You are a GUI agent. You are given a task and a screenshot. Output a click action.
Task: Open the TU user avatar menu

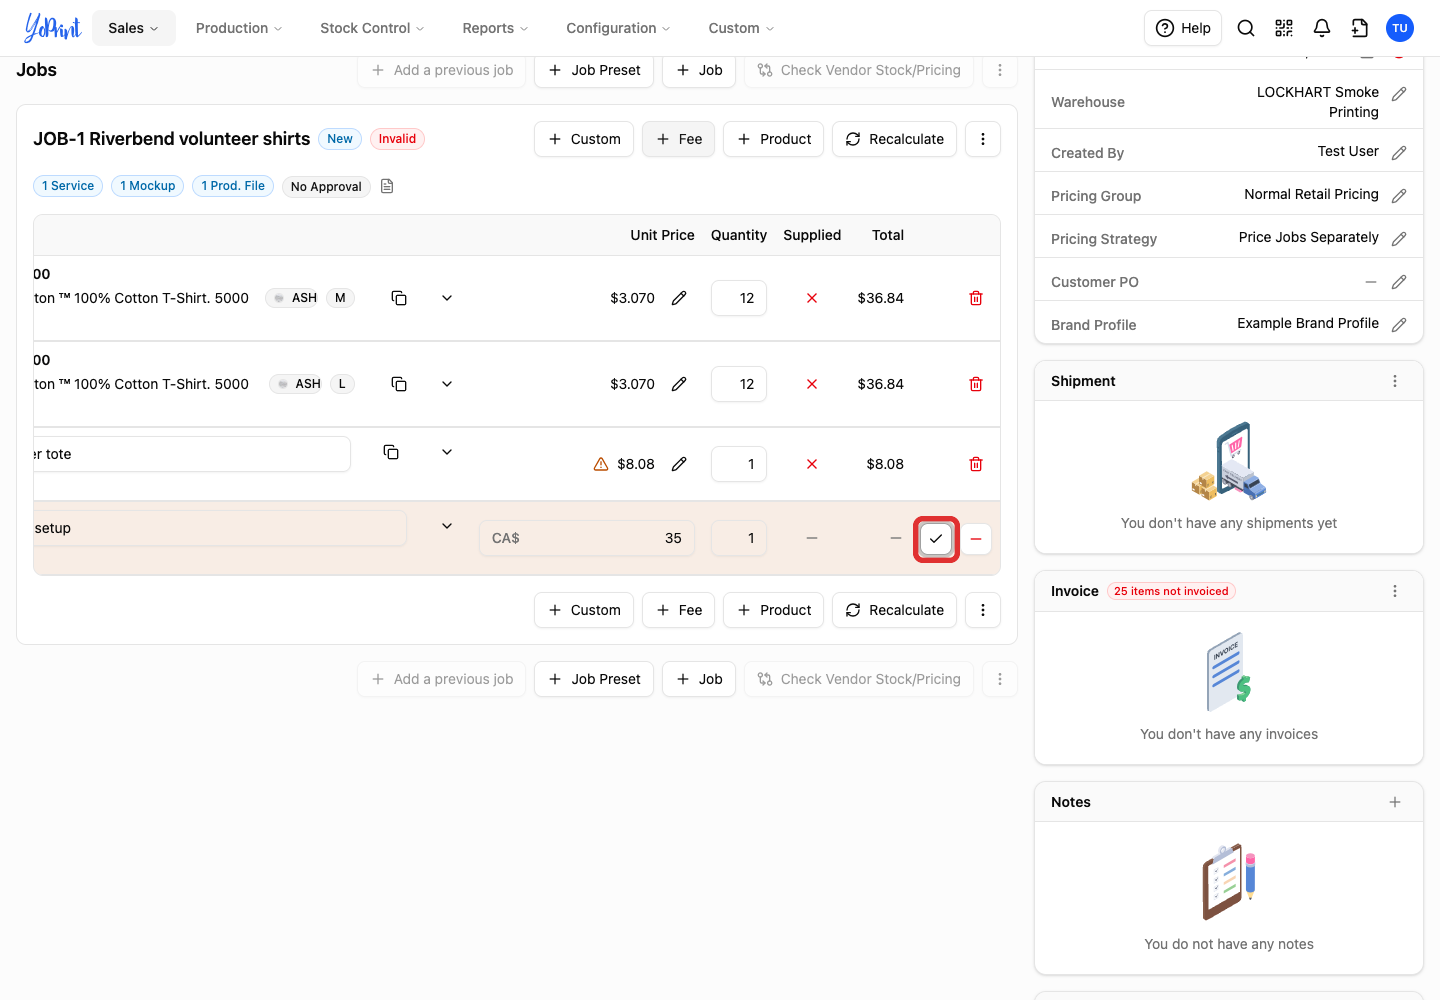pyautogui.click(x=1400, y=28)
